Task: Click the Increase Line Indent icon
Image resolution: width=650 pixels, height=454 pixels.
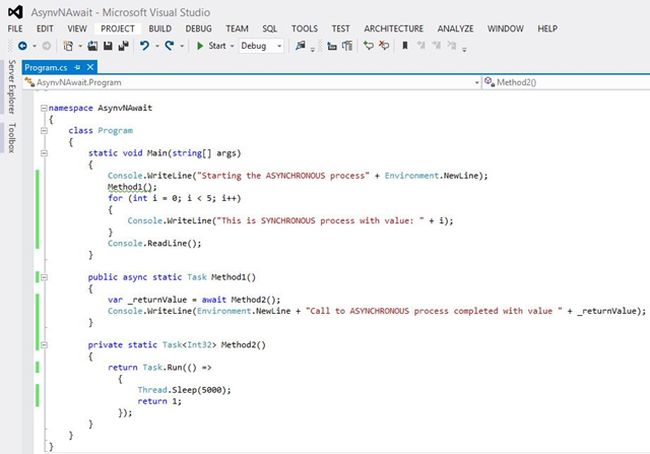Action: pos(347,46)
